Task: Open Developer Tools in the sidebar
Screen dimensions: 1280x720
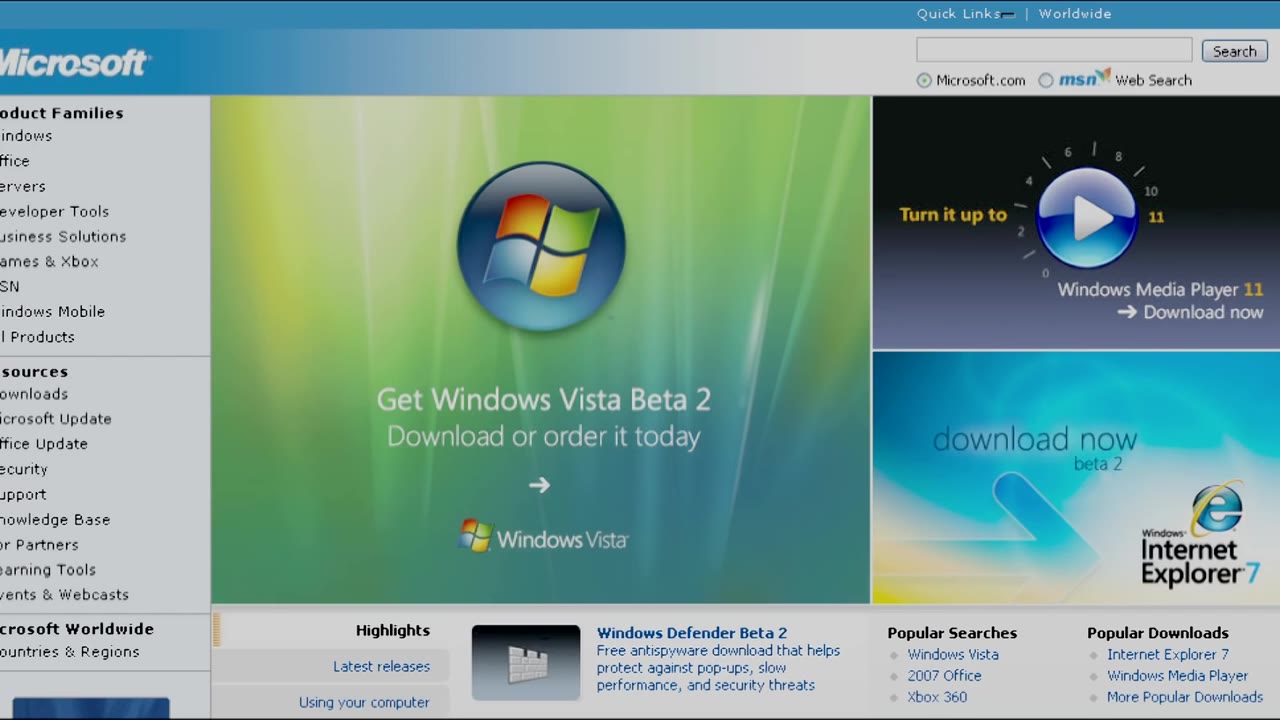Action: (55, 211)
